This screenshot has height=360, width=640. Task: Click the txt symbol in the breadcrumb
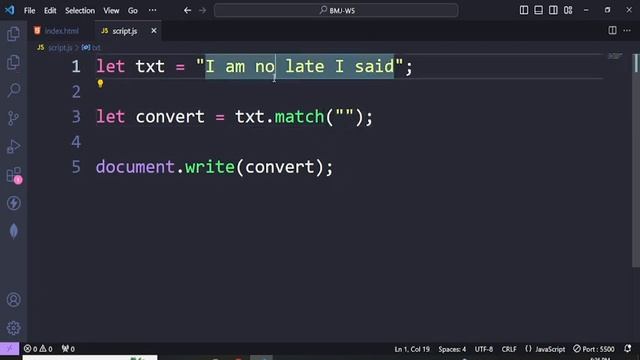coord(96,48)
